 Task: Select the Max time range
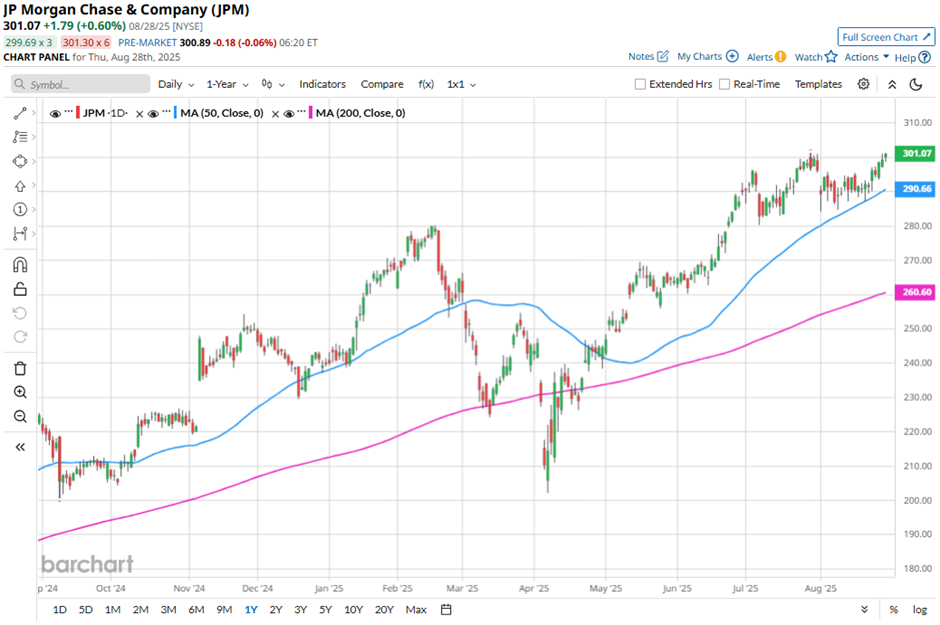click(416, 610)
